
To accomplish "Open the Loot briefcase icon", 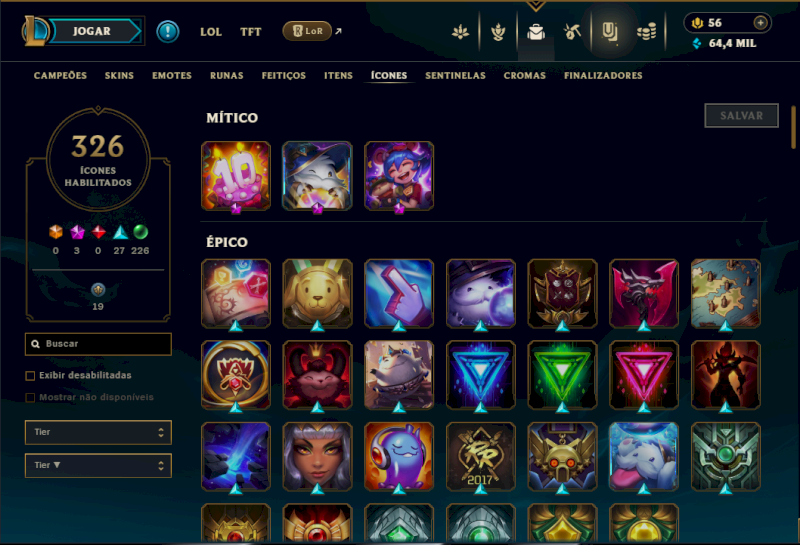I will point(536,32).
